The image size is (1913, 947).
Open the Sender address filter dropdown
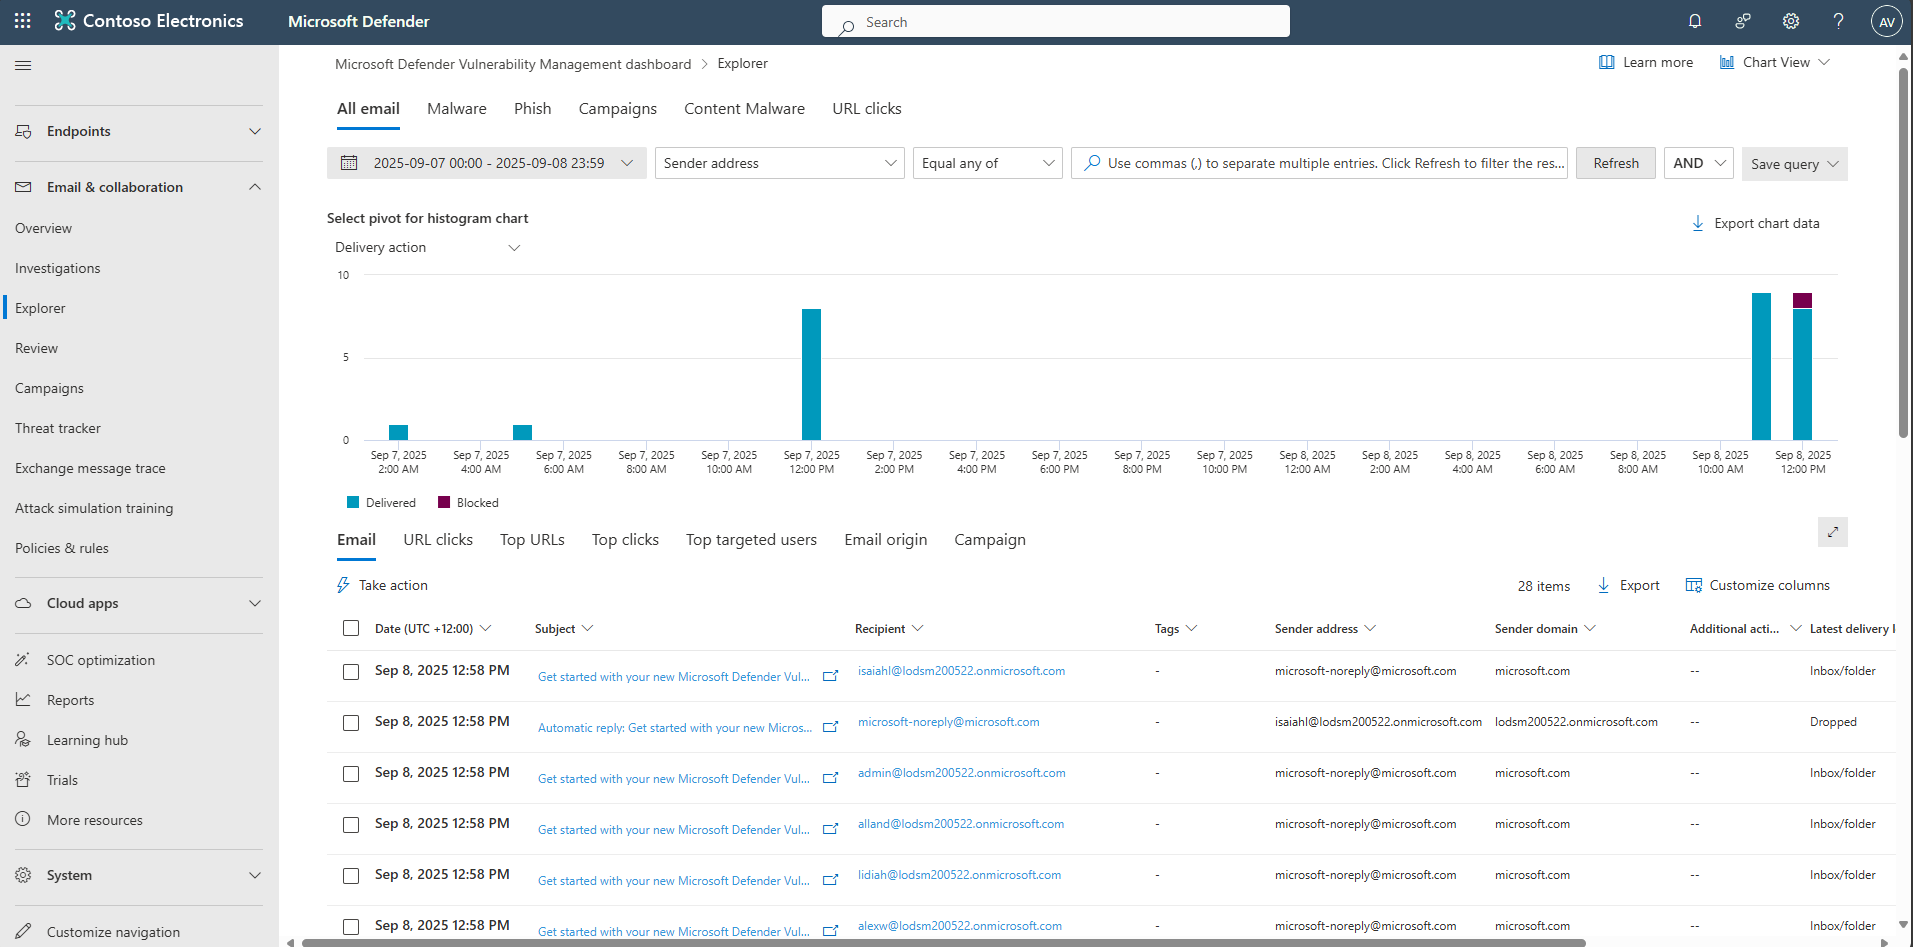coord(780,163)
